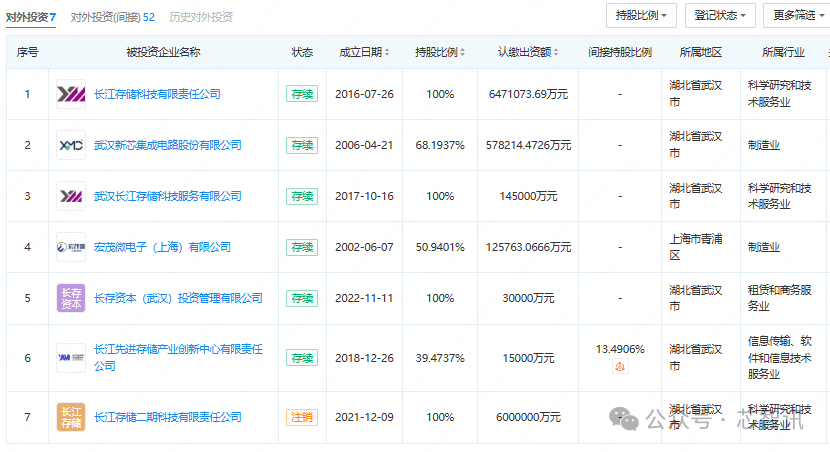The image size is (830, 452).
Task: Open the 登记状态 filter dropdown
Action: point(720,15)
